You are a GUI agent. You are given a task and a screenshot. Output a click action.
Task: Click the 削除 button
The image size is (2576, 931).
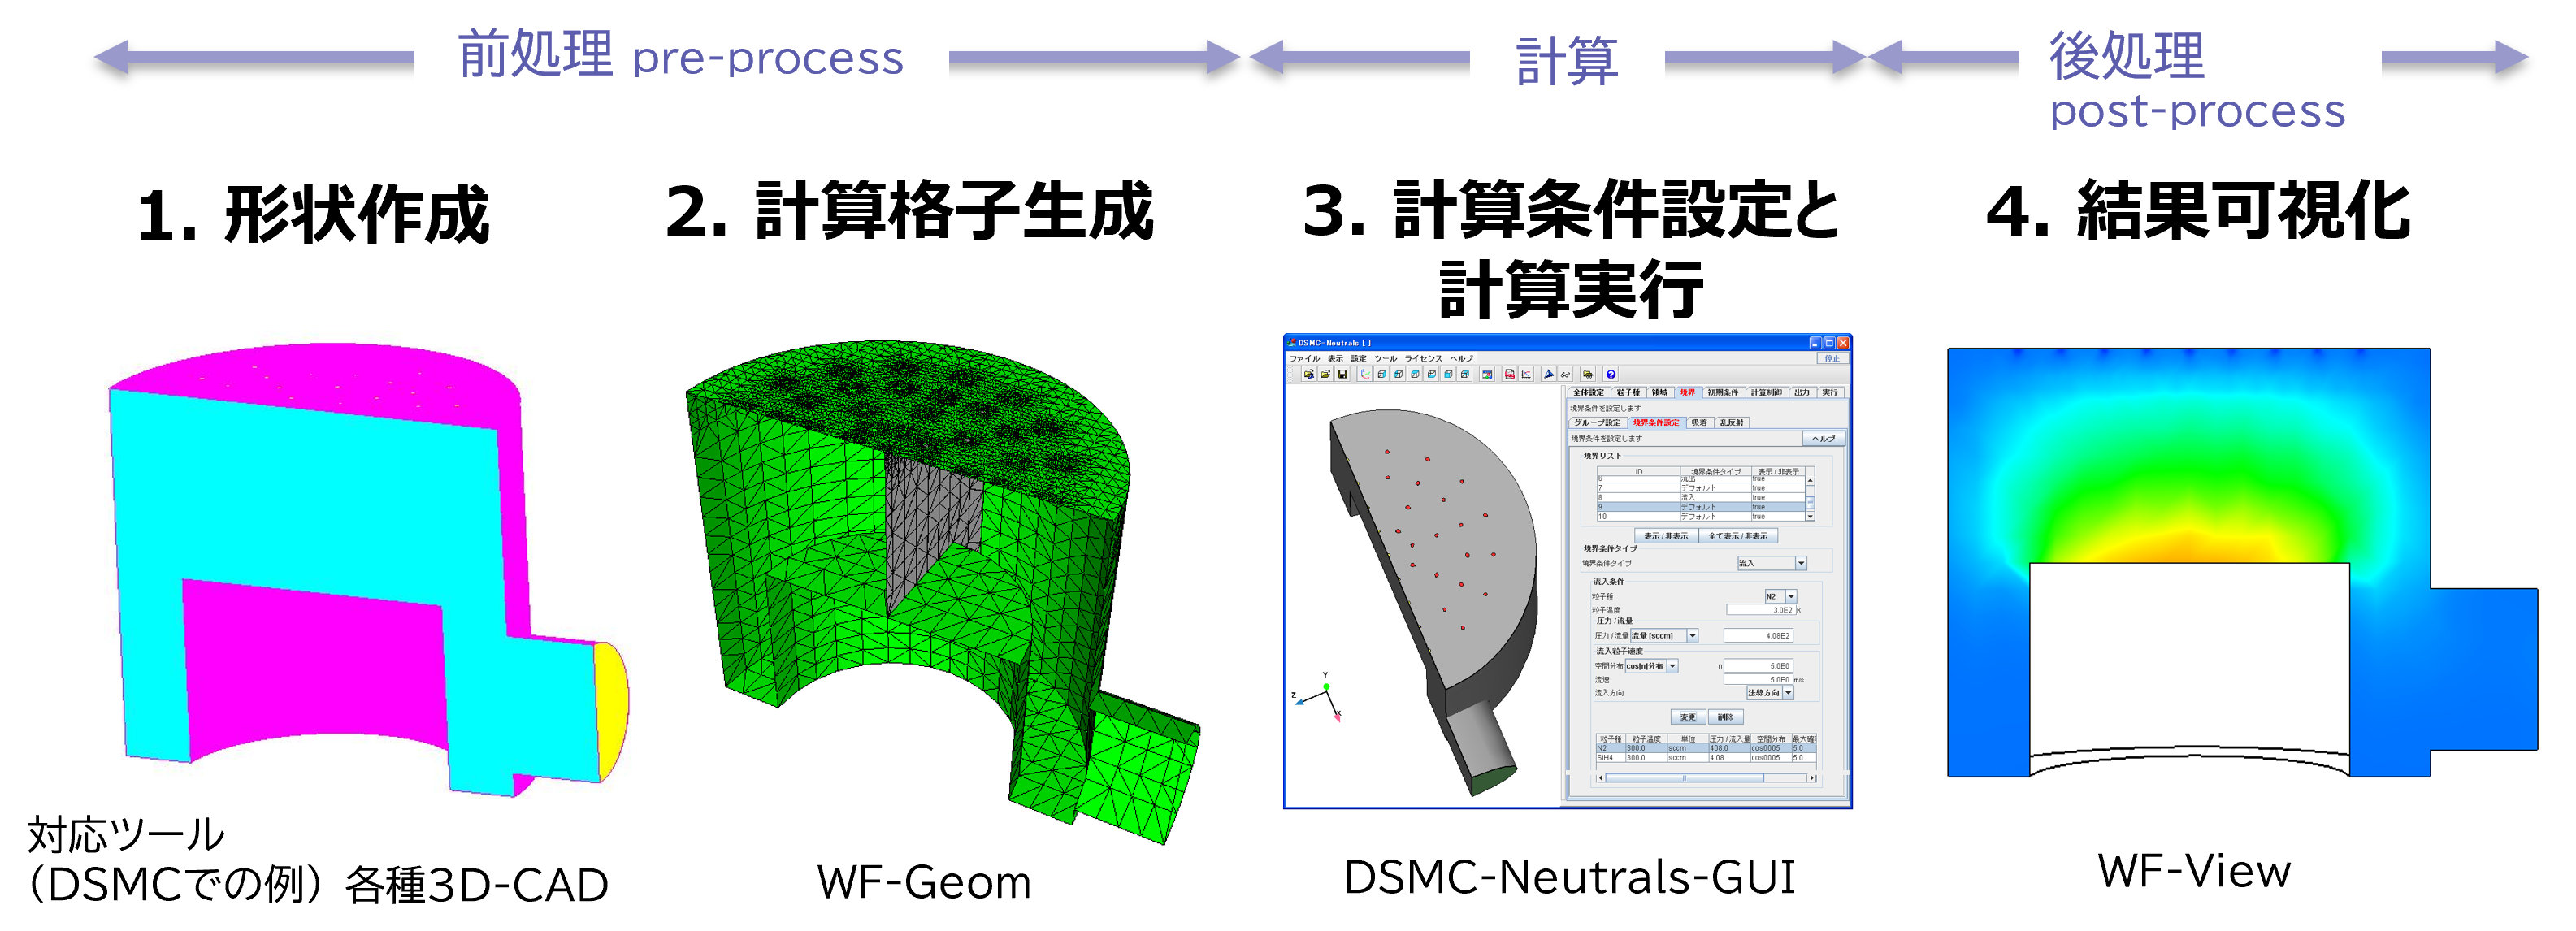[1726, 717]
